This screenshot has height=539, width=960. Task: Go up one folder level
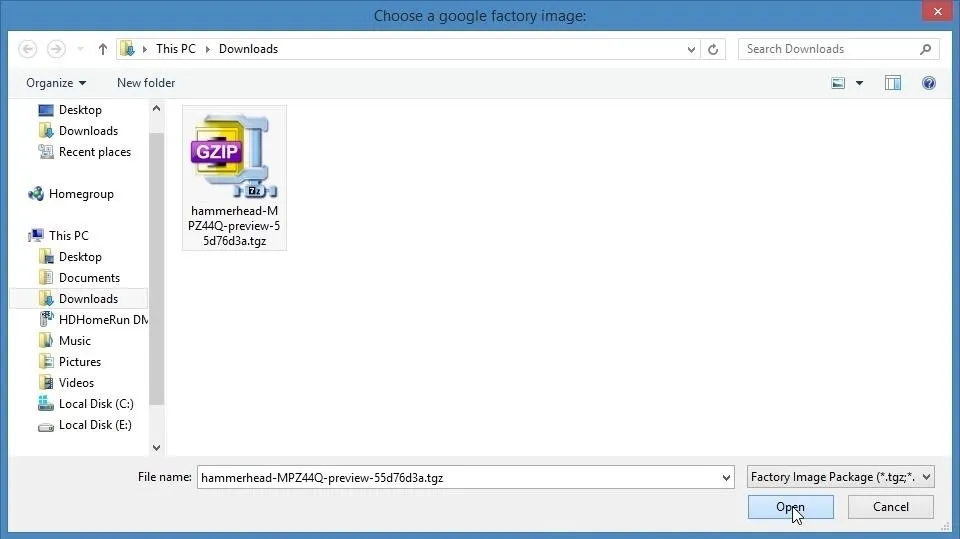point(102,49)
